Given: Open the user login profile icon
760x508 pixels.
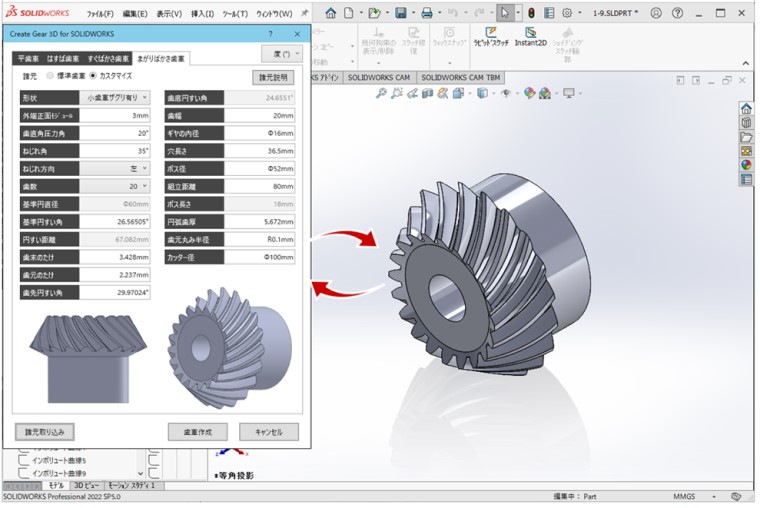Looking at the screenshot, I should [x=656, y=13].
